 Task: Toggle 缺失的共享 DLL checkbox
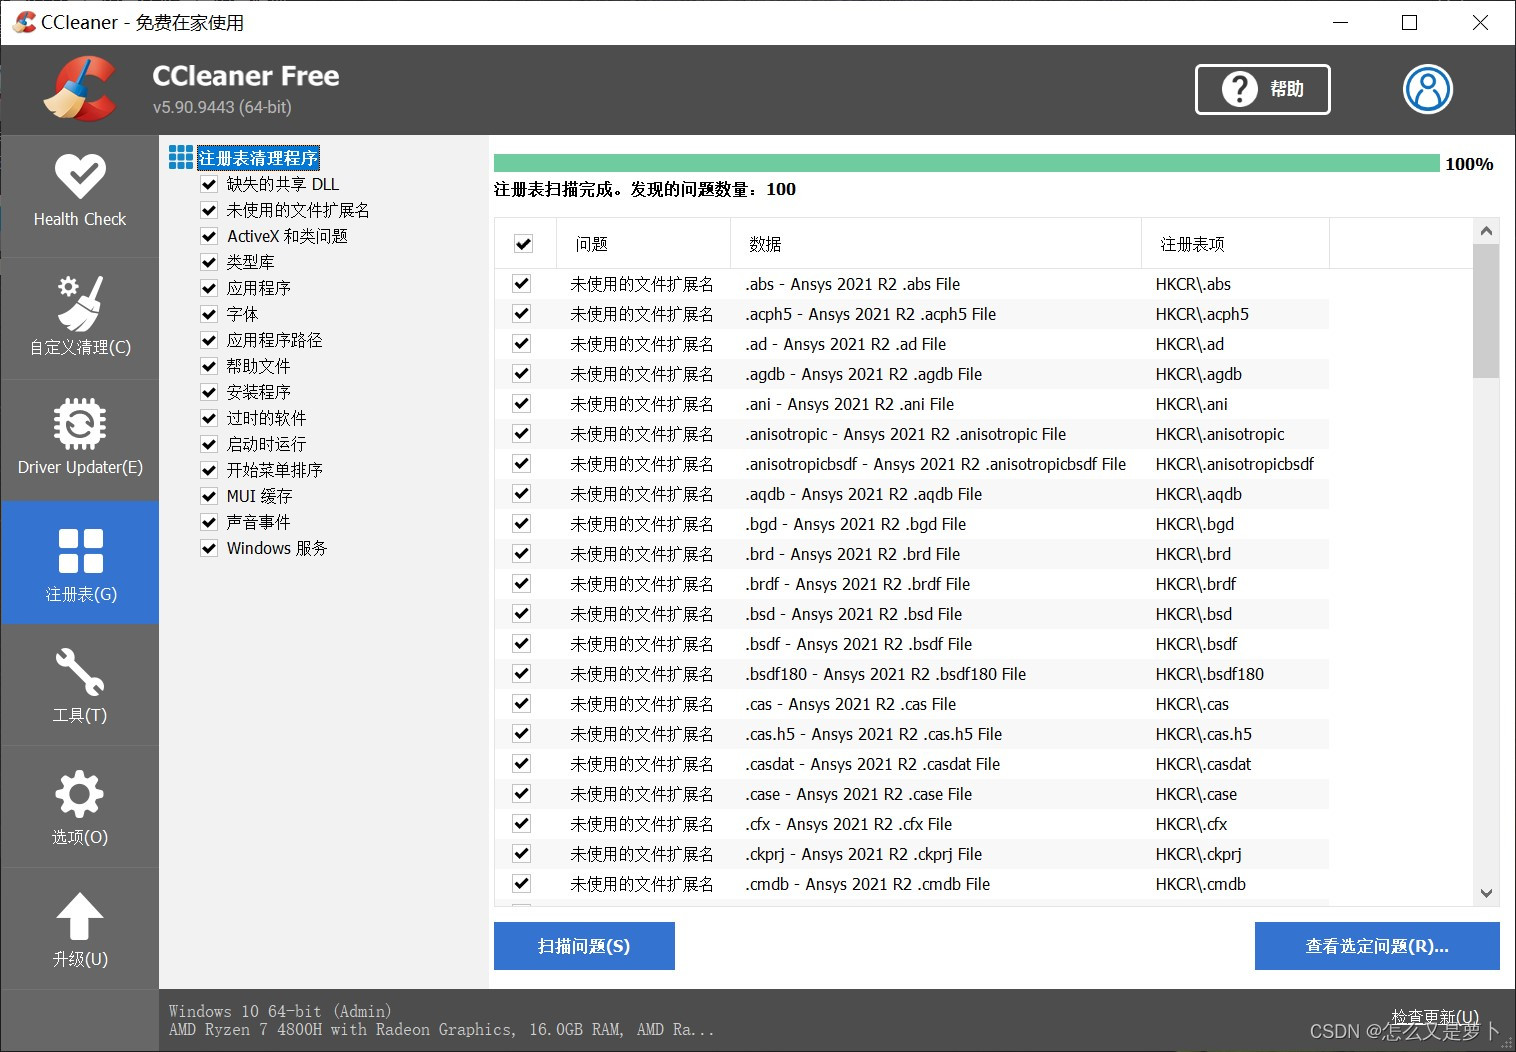coord(209,184)
